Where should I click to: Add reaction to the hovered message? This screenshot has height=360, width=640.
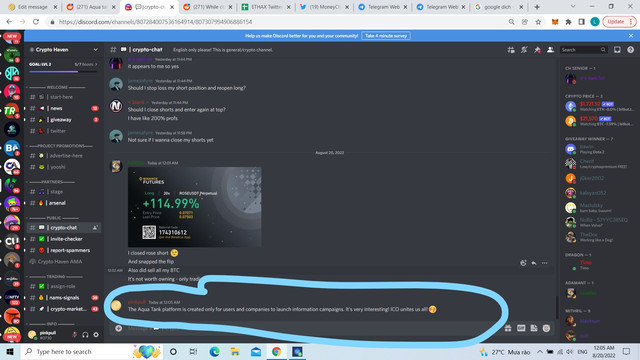coord(523,263)
